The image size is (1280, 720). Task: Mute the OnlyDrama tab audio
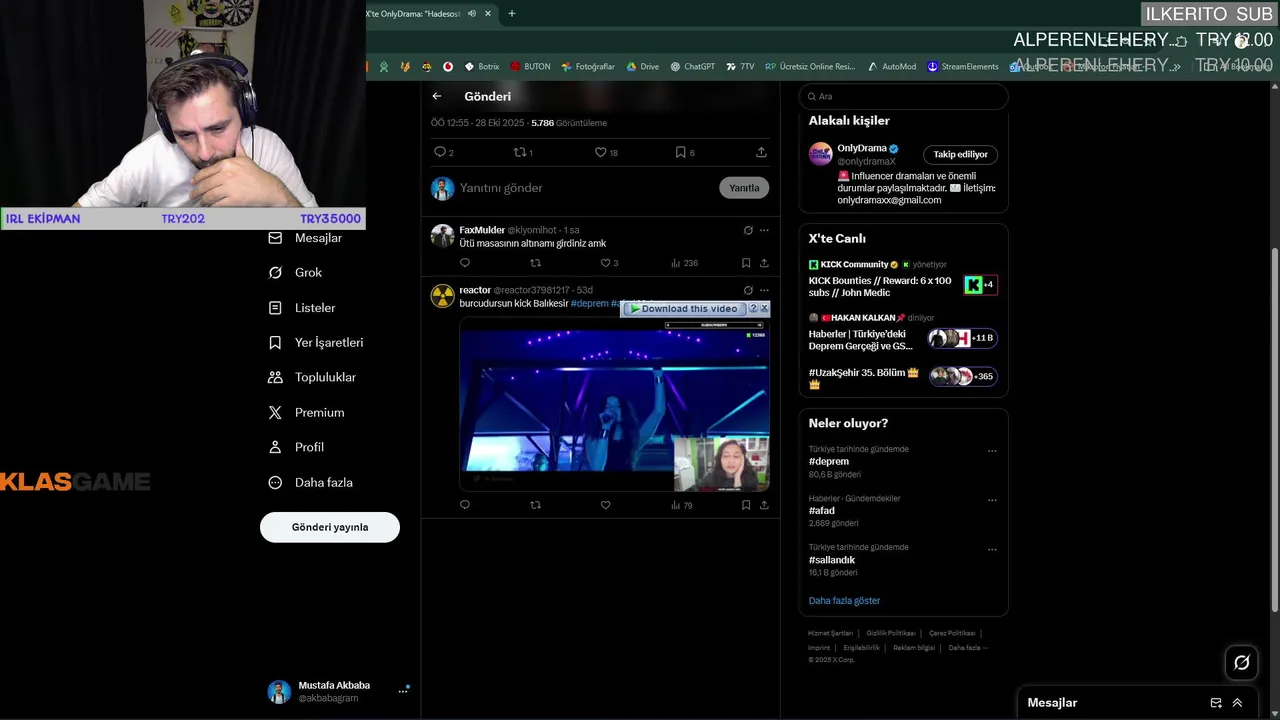coord(472,13)
